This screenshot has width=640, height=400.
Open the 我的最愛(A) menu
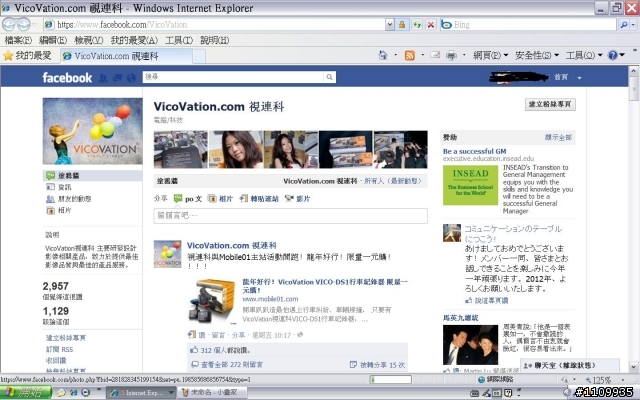tap(134, 40)
